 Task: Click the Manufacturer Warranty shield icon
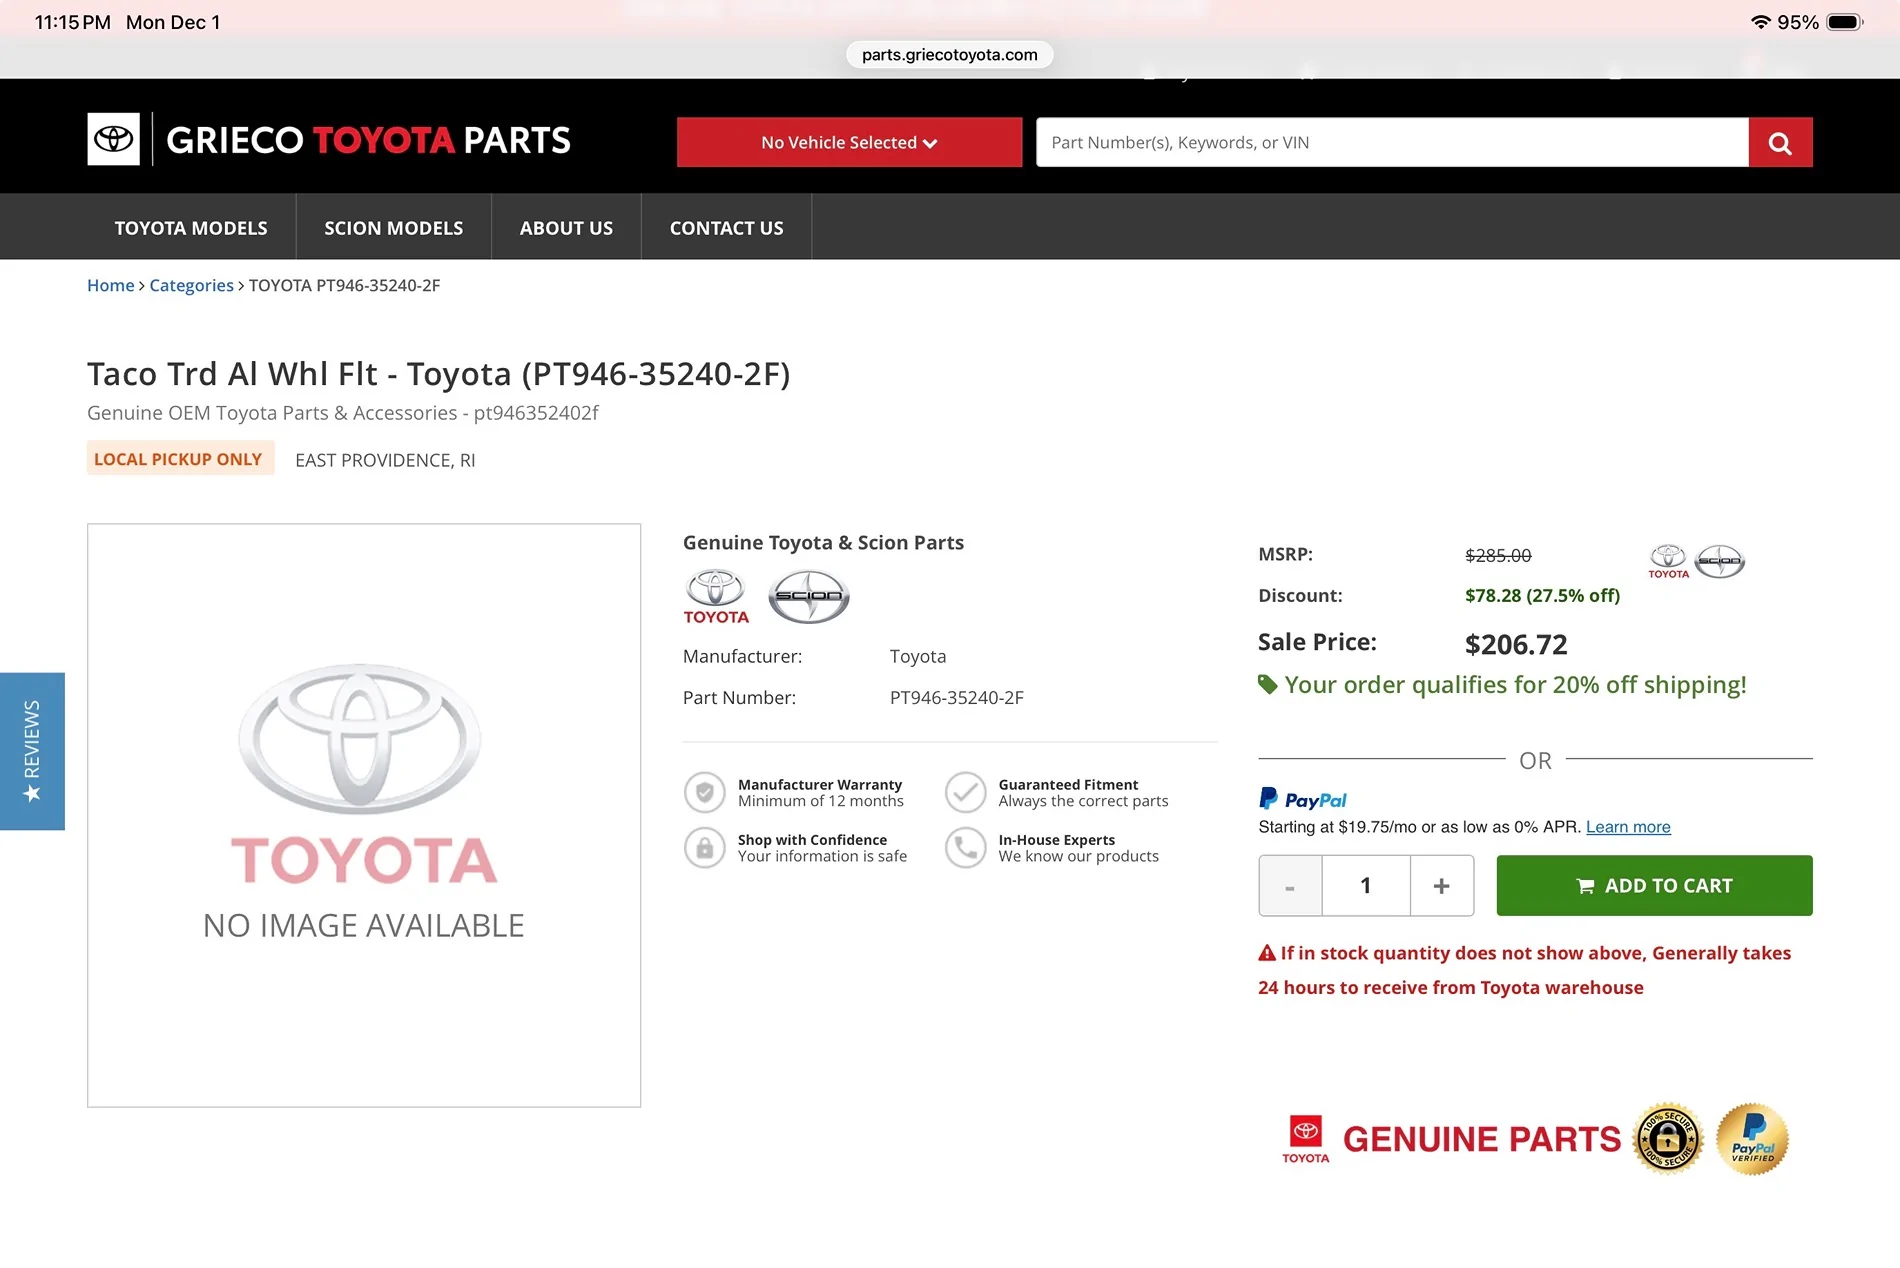click(x=705, y=792)
